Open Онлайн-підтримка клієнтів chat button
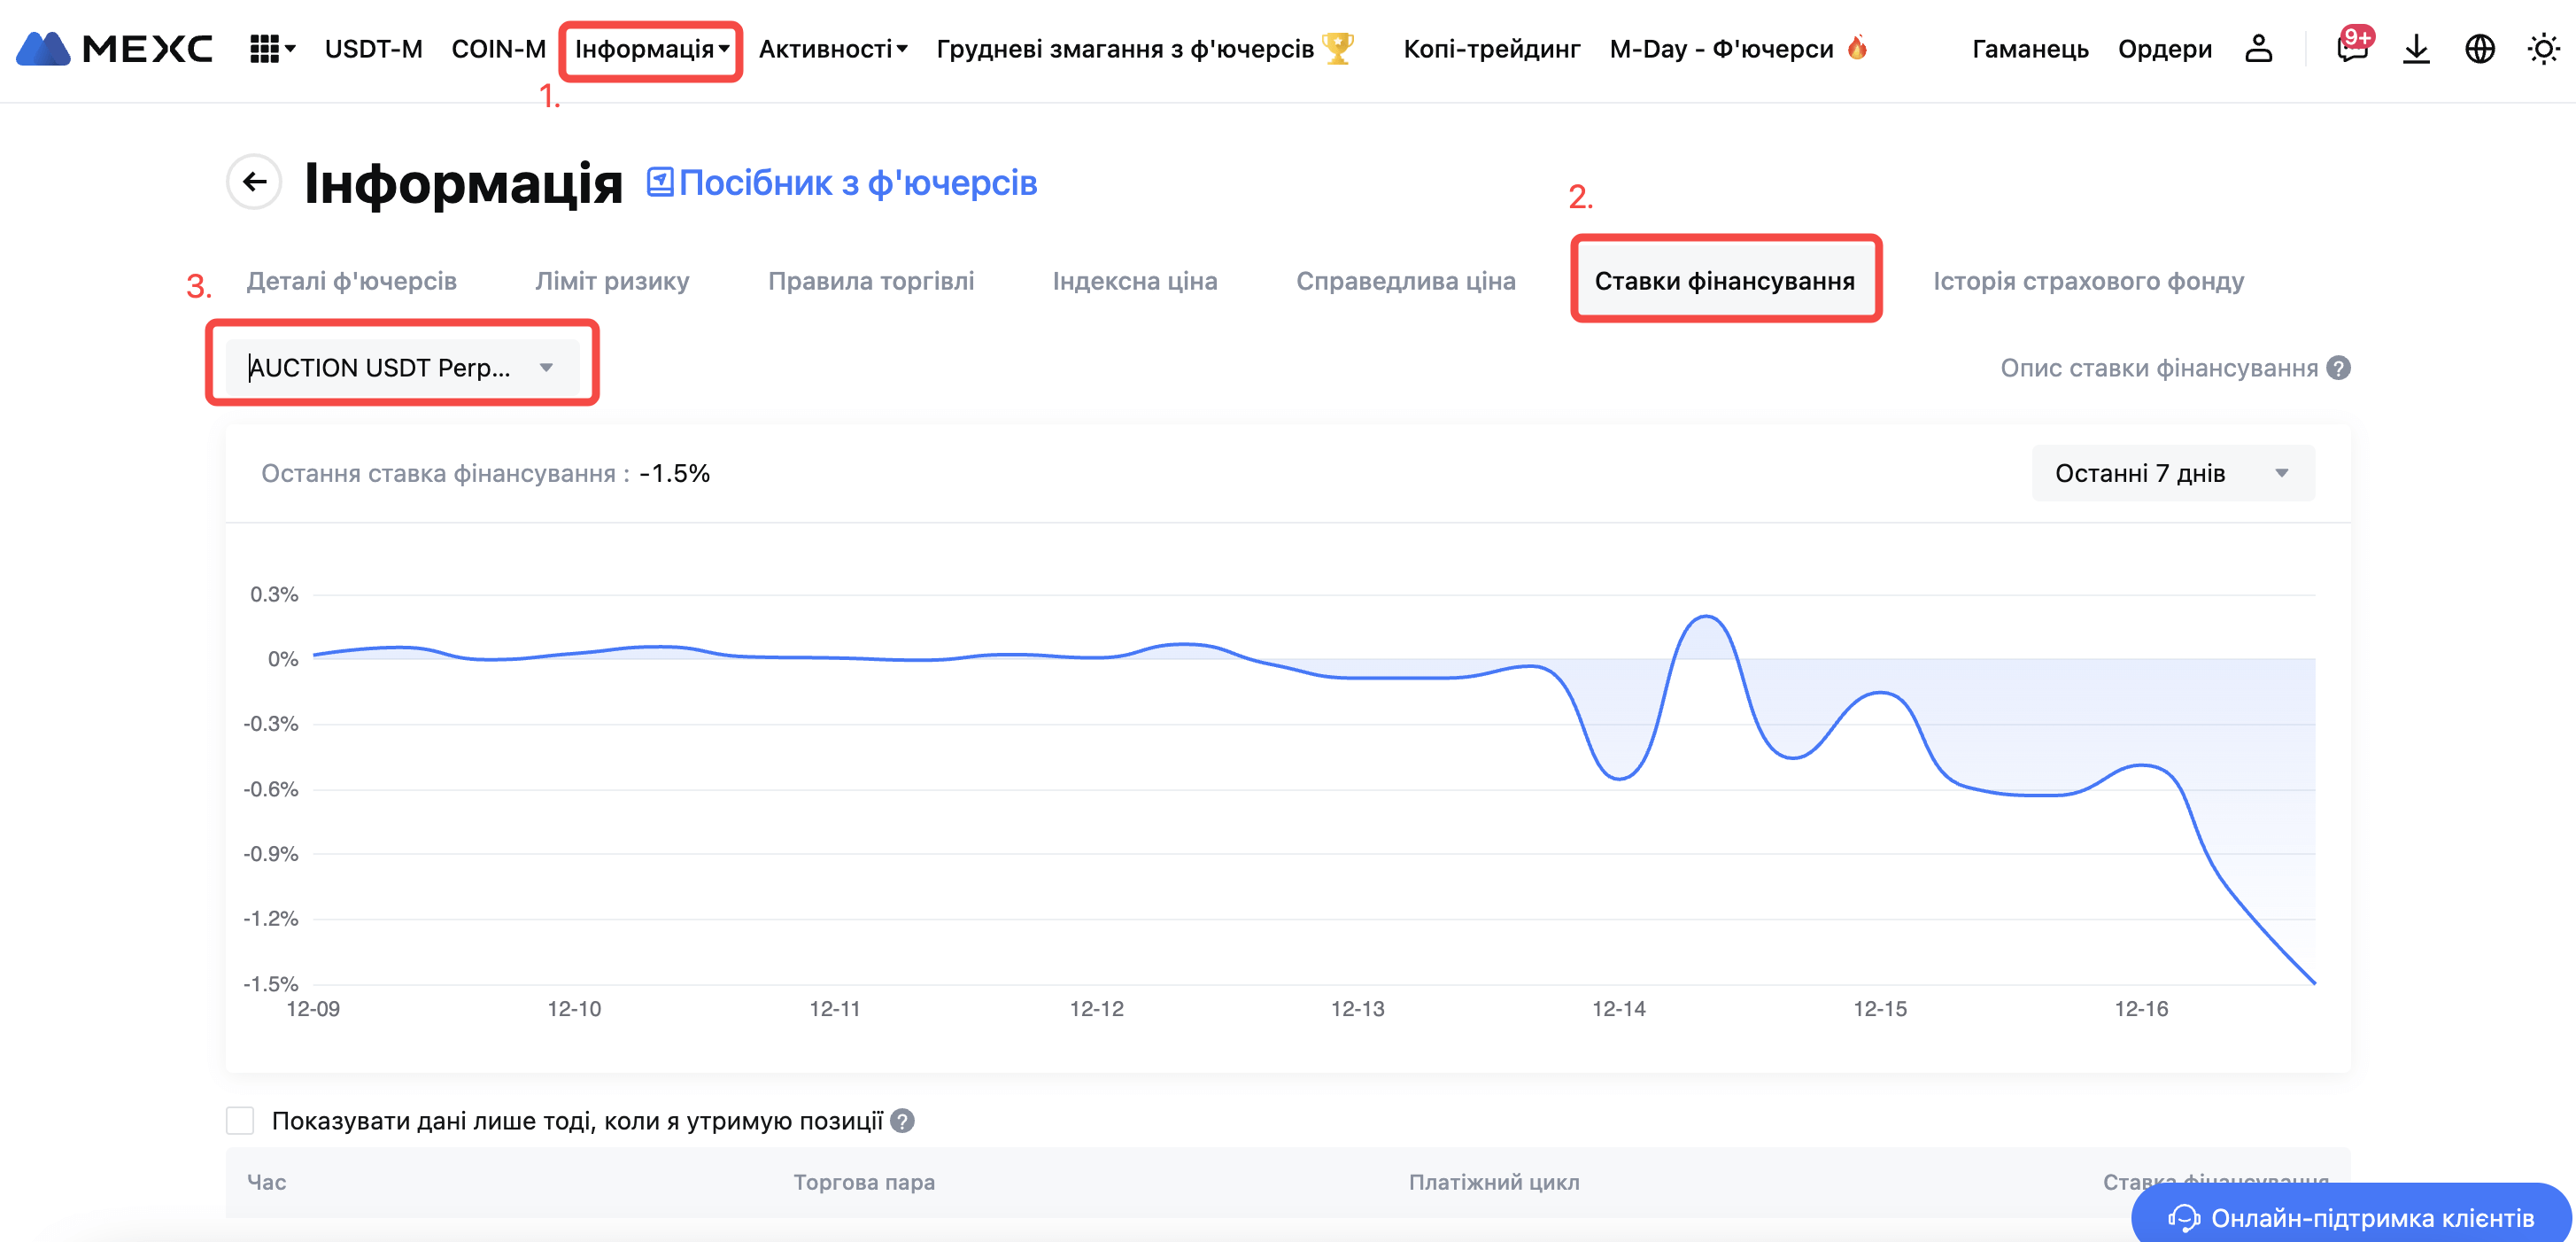 click(x=2351, y=1217)
